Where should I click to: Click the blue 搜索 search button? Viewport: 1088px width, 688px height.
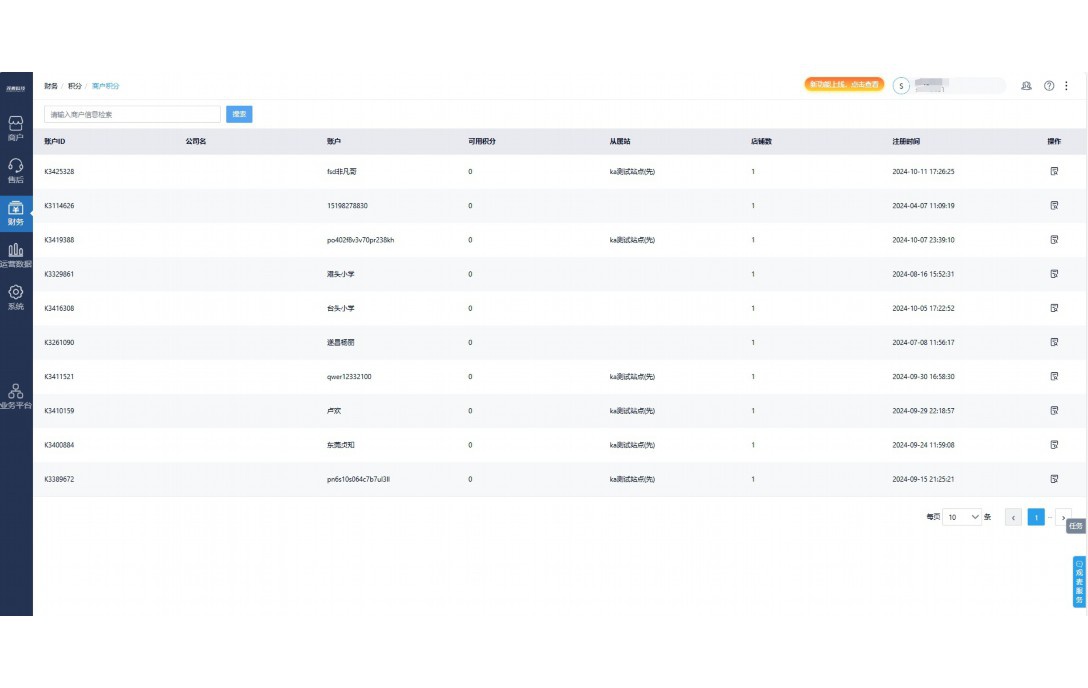tap(239, 114)
